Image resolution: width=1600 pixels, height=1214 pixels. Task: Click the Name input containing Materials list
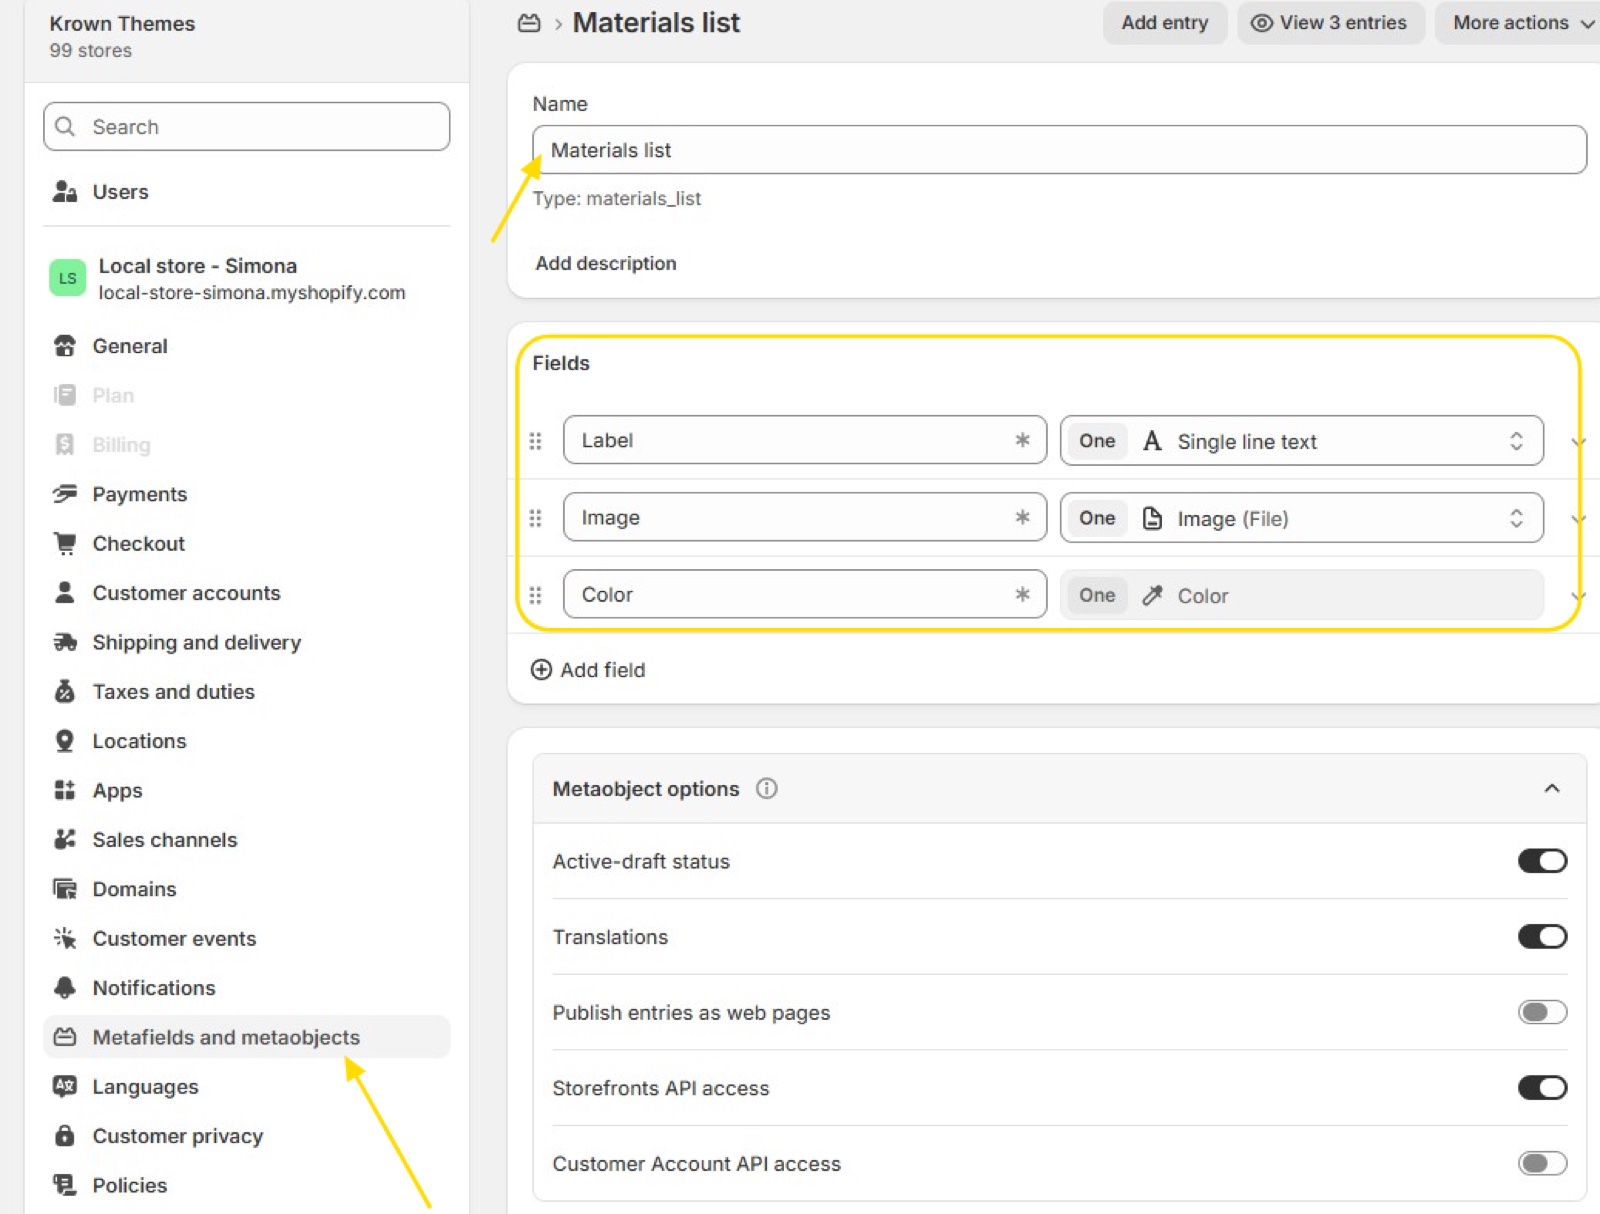[1059, 150]
